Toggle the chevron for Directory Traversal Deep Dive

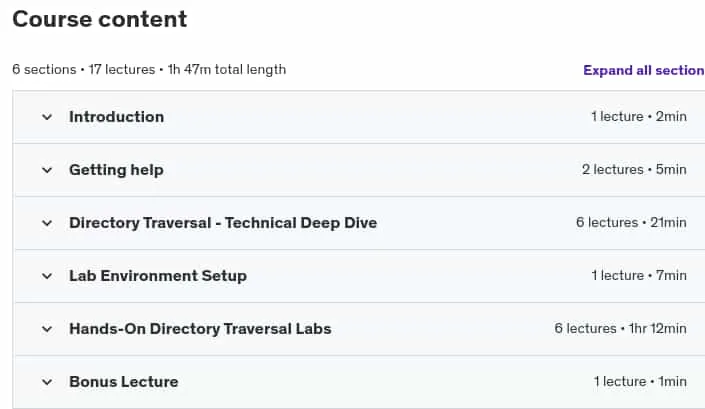(x=47, y=223)
